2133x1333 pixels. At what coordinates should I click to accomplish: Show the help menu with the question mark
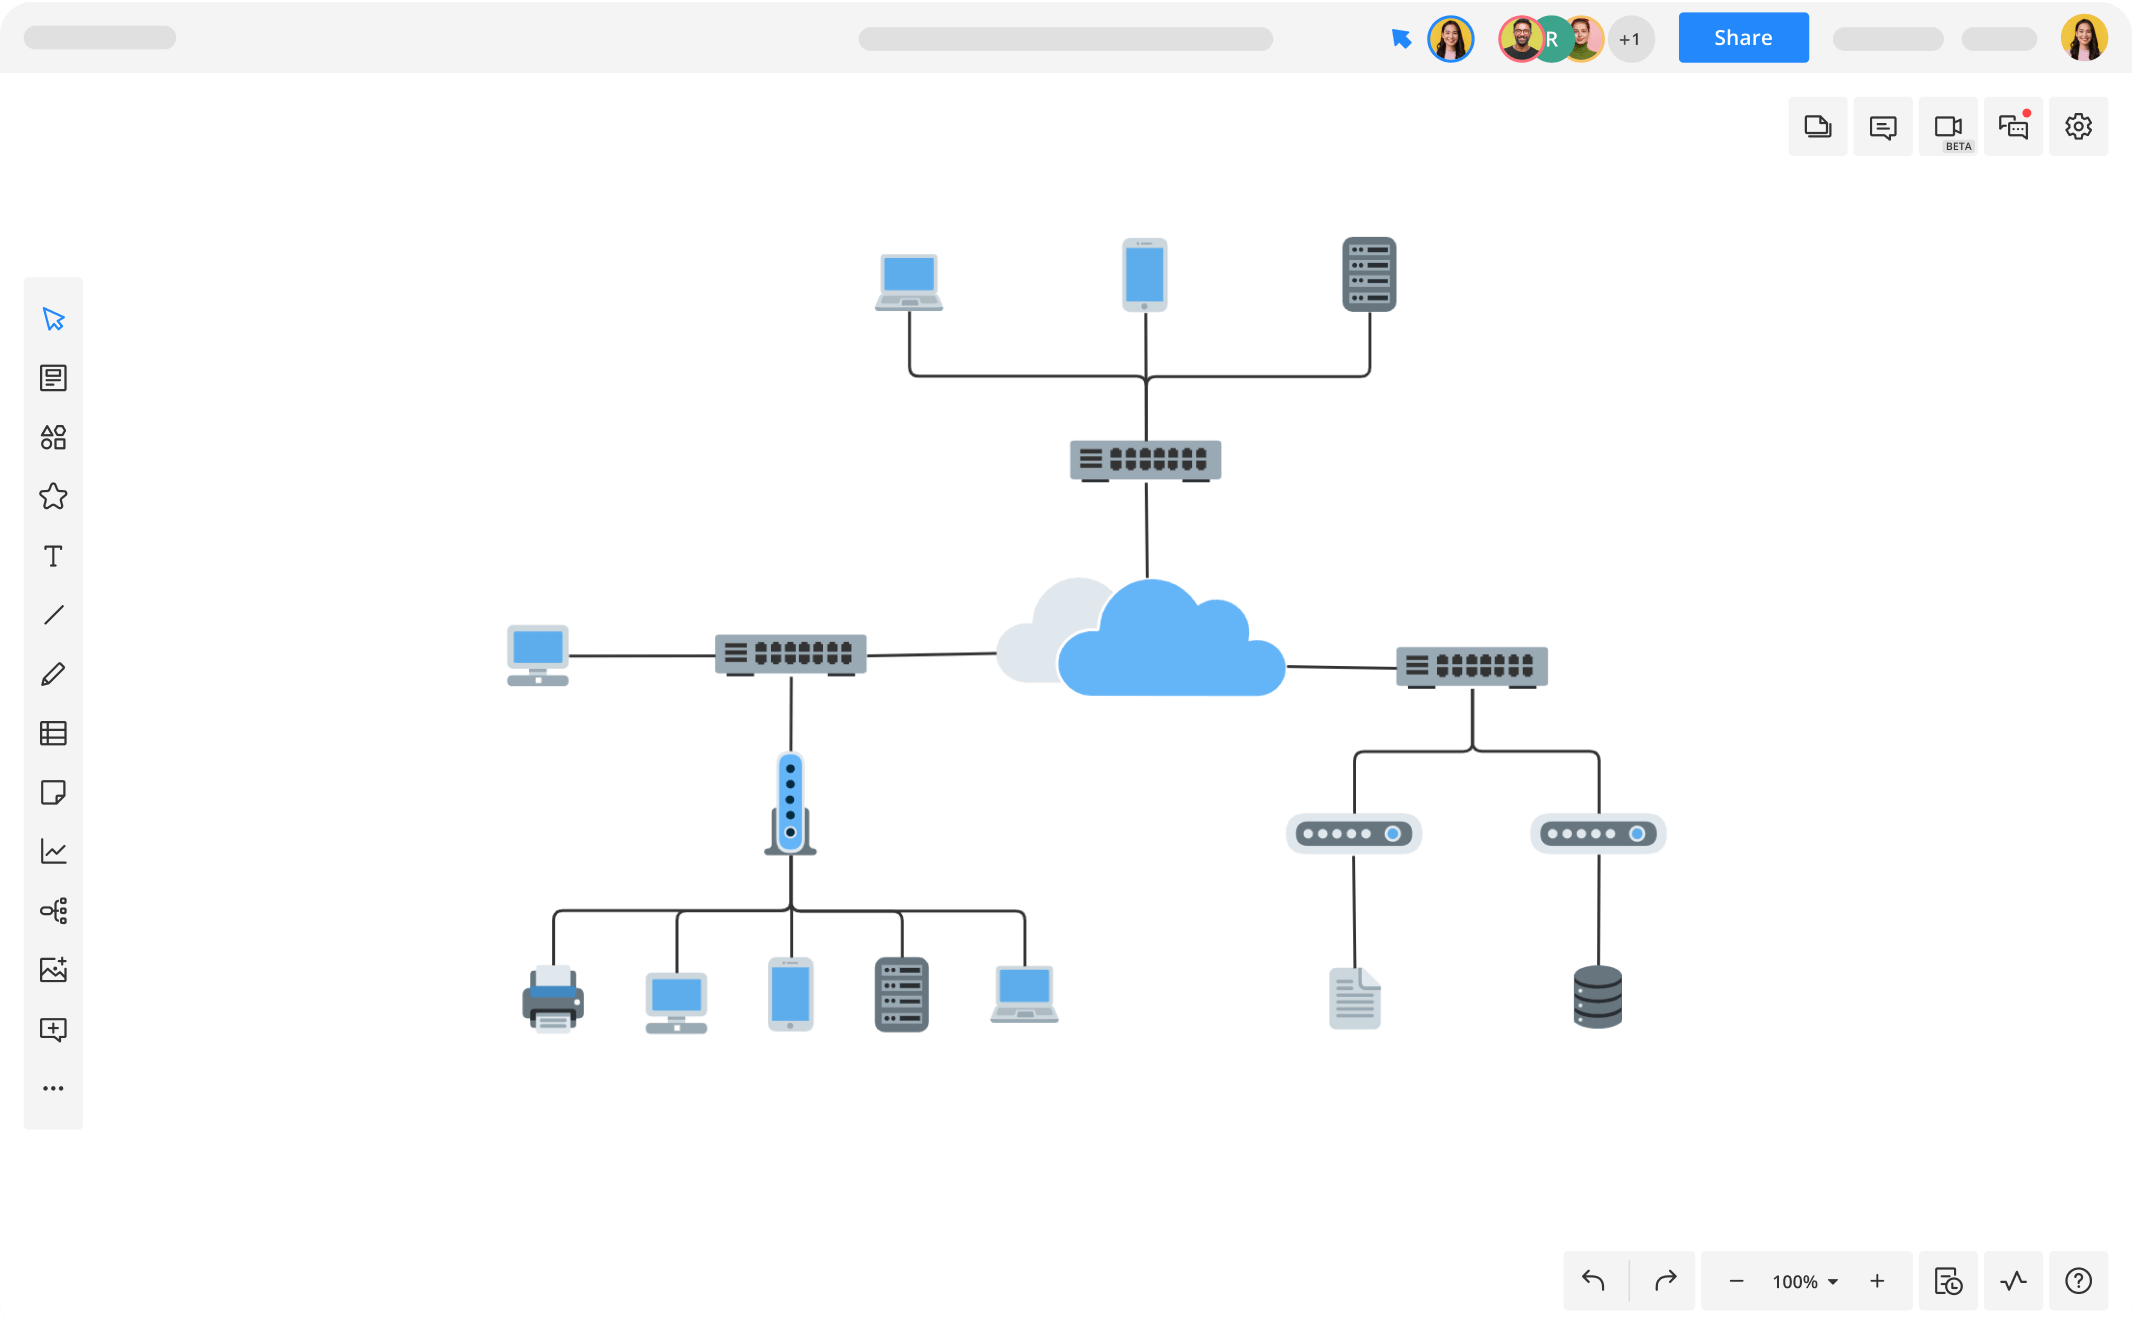point(2078,1281)
